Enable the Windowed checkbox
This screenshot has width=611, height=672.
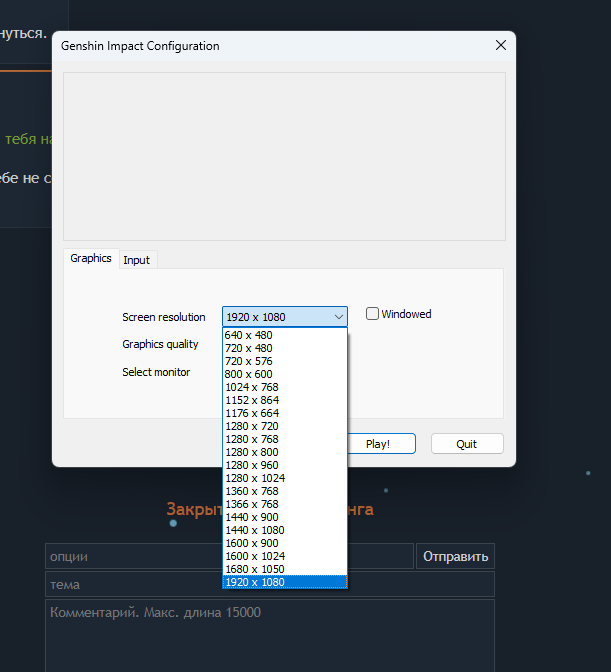(x=372, y=314)
